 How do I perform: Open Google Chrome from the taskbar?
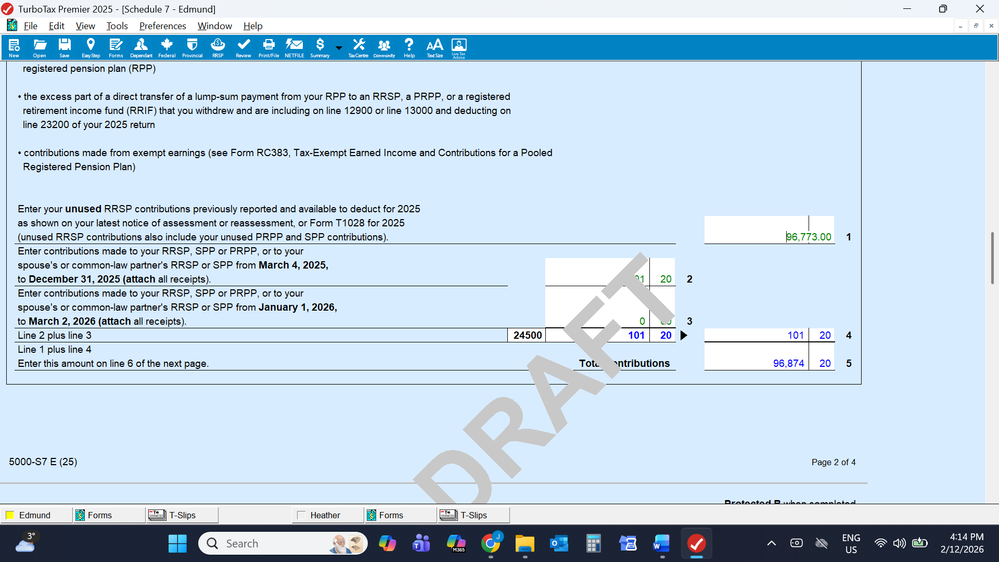[491, 544]
